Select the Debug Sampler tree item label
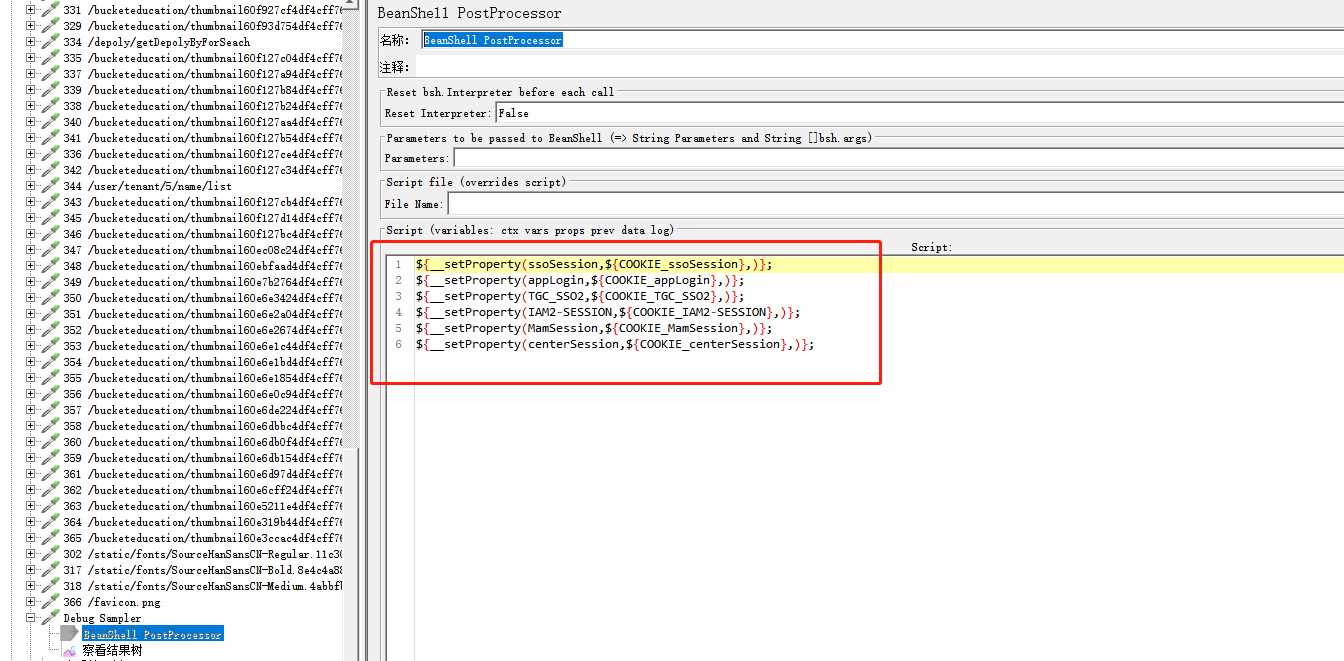This screenshot has width=1344, height=661. [x=102, y=618]
